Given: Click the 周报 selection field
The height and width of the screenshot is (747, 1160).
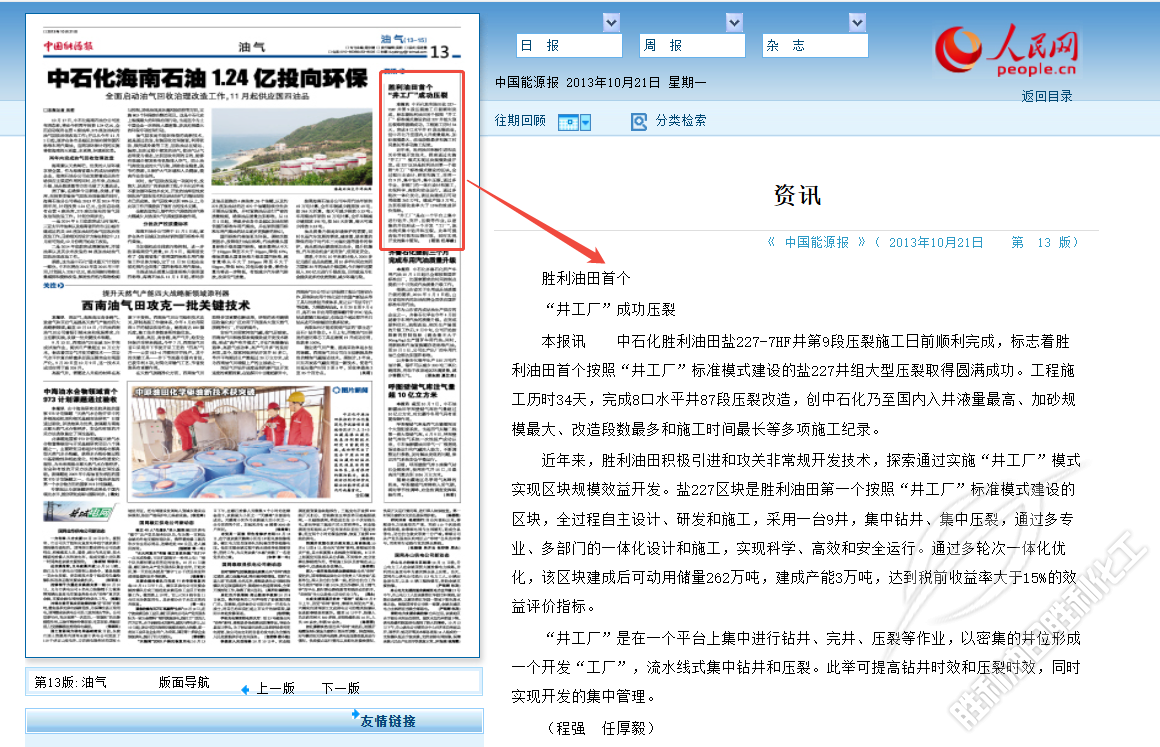Looking at the screenshot, I should click(x=692, y=45).
